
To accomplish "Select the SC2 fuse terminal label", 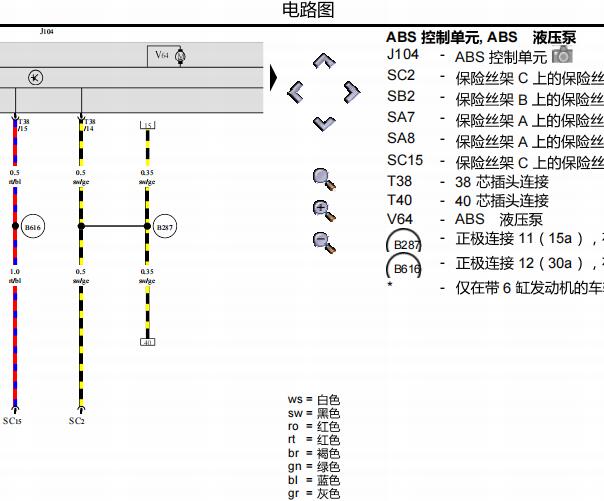I will (77, 421).
